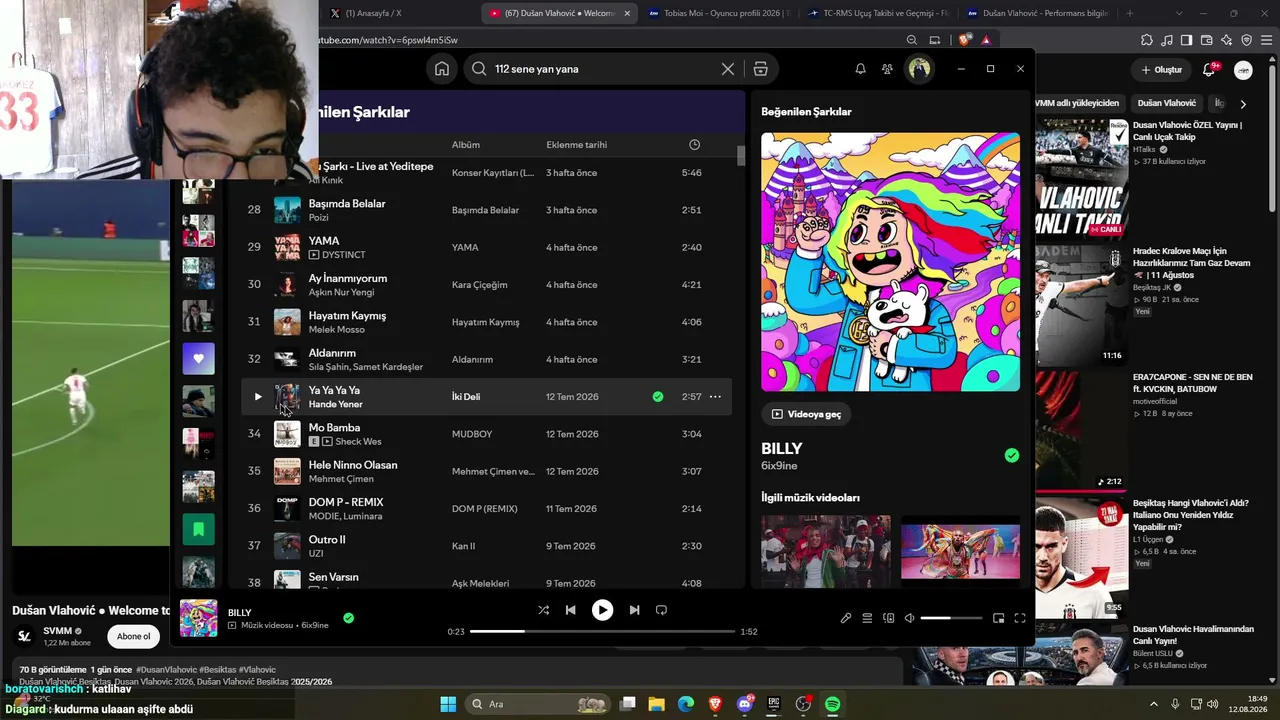Open the browser hamburger menu
This screenshot has width=1280, height=720.
[x=1266, y=40]
